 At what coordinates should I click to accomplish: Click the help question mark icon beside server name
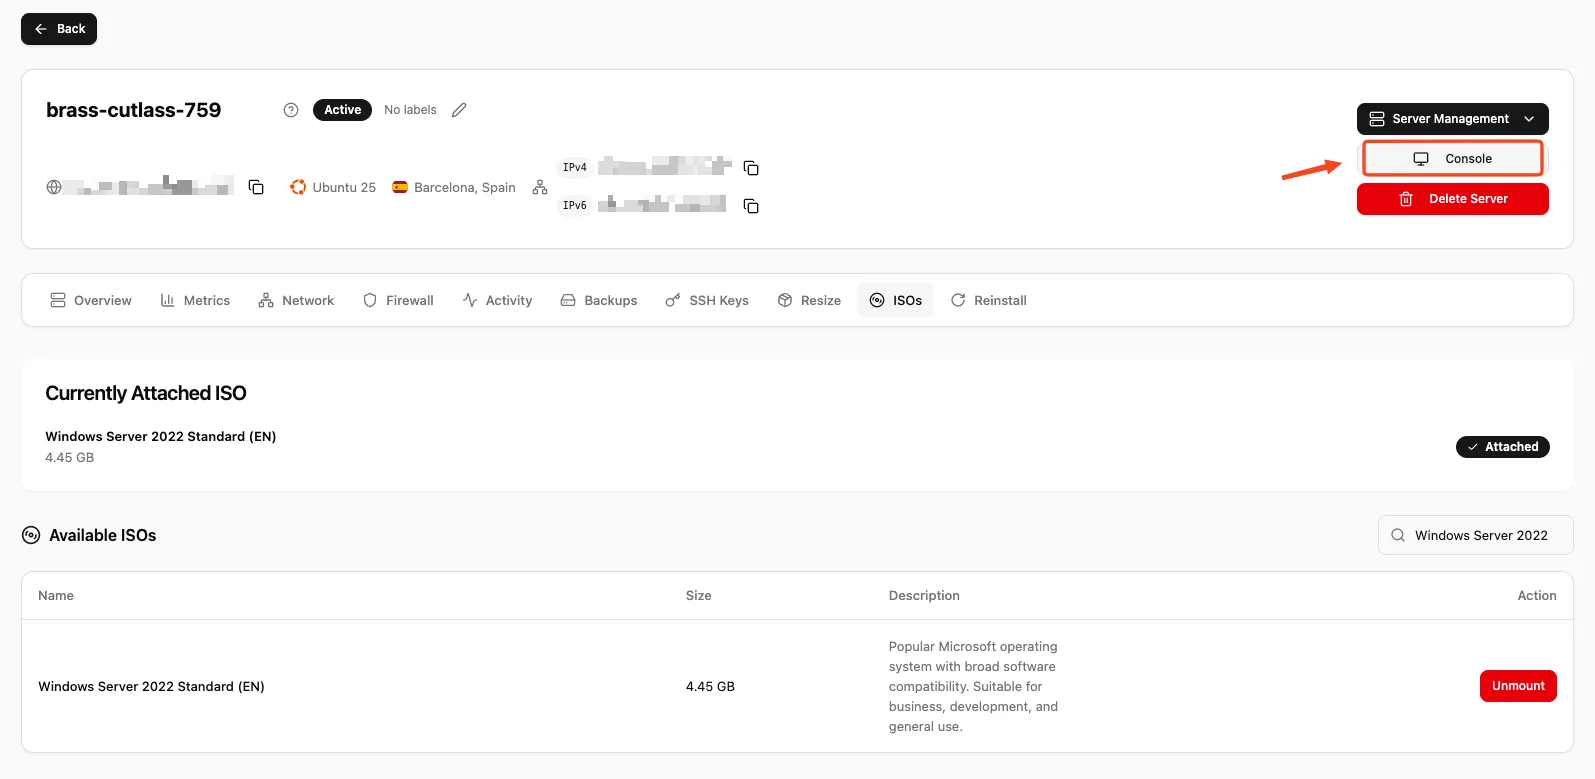291,110
